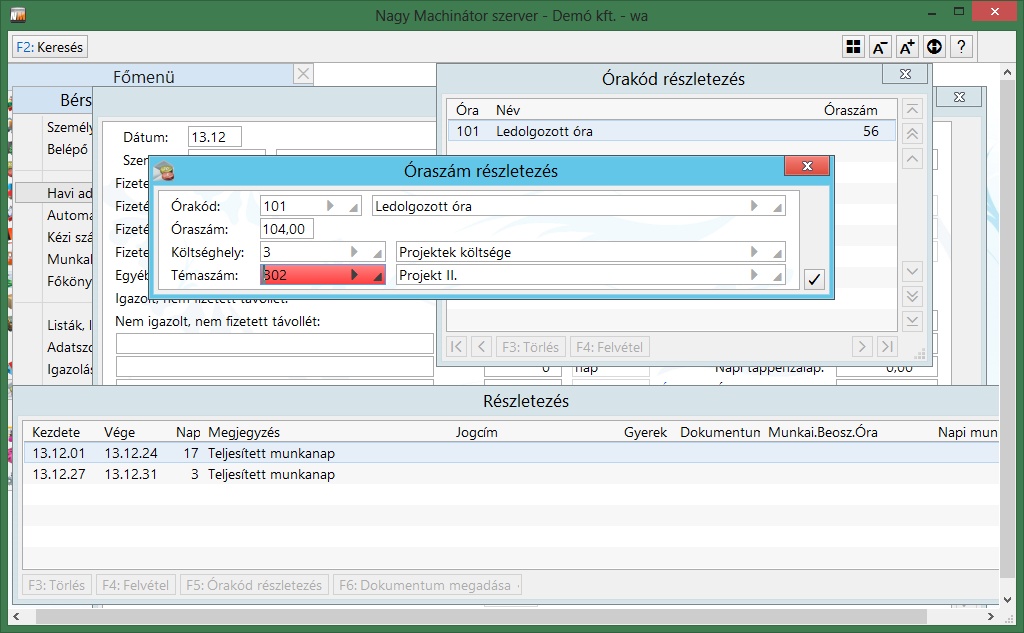This screenshot has height=633, width=1024.
Task: Click the application icon in title bar
Action: pyautogui.click(x=18, y=15)
